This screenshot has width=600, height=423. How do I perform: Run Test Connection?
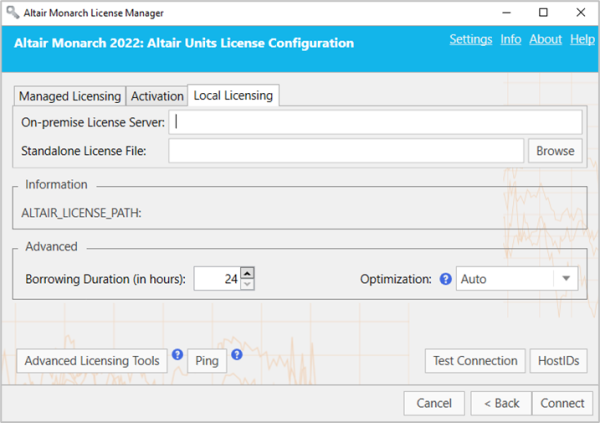[x=475, y=361]
